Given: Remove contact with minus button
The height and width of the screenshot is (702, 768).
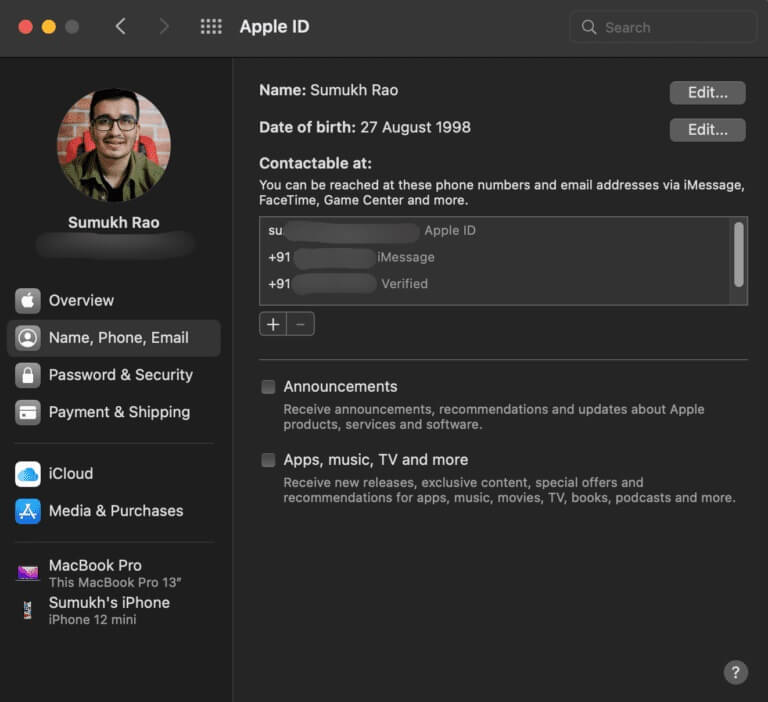Looking at the screenshot, I should (300, 324).
